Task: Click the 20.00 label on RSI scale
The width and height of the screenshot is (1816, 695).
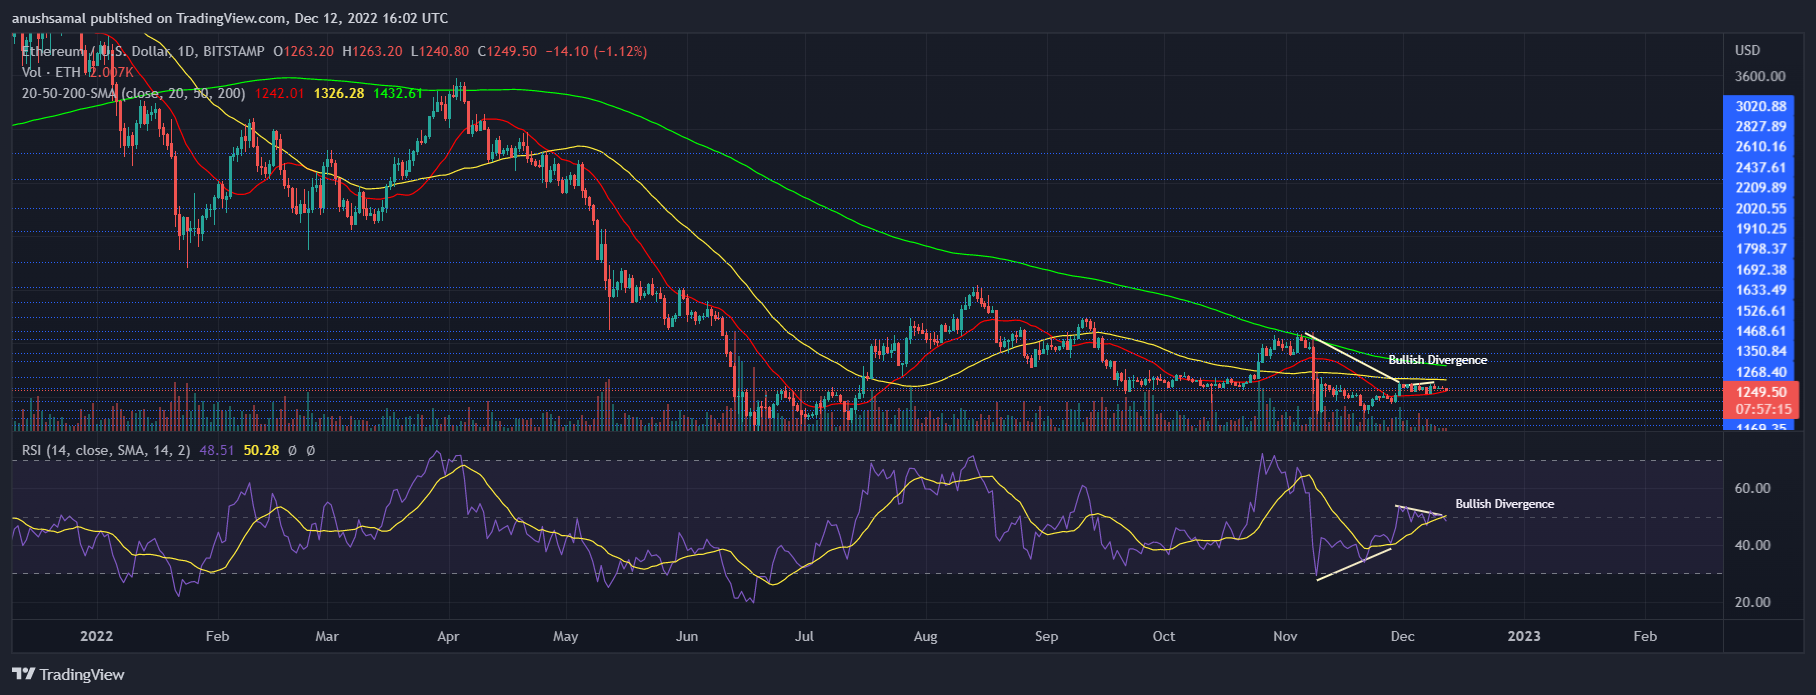Action: tap(1753, 602)
